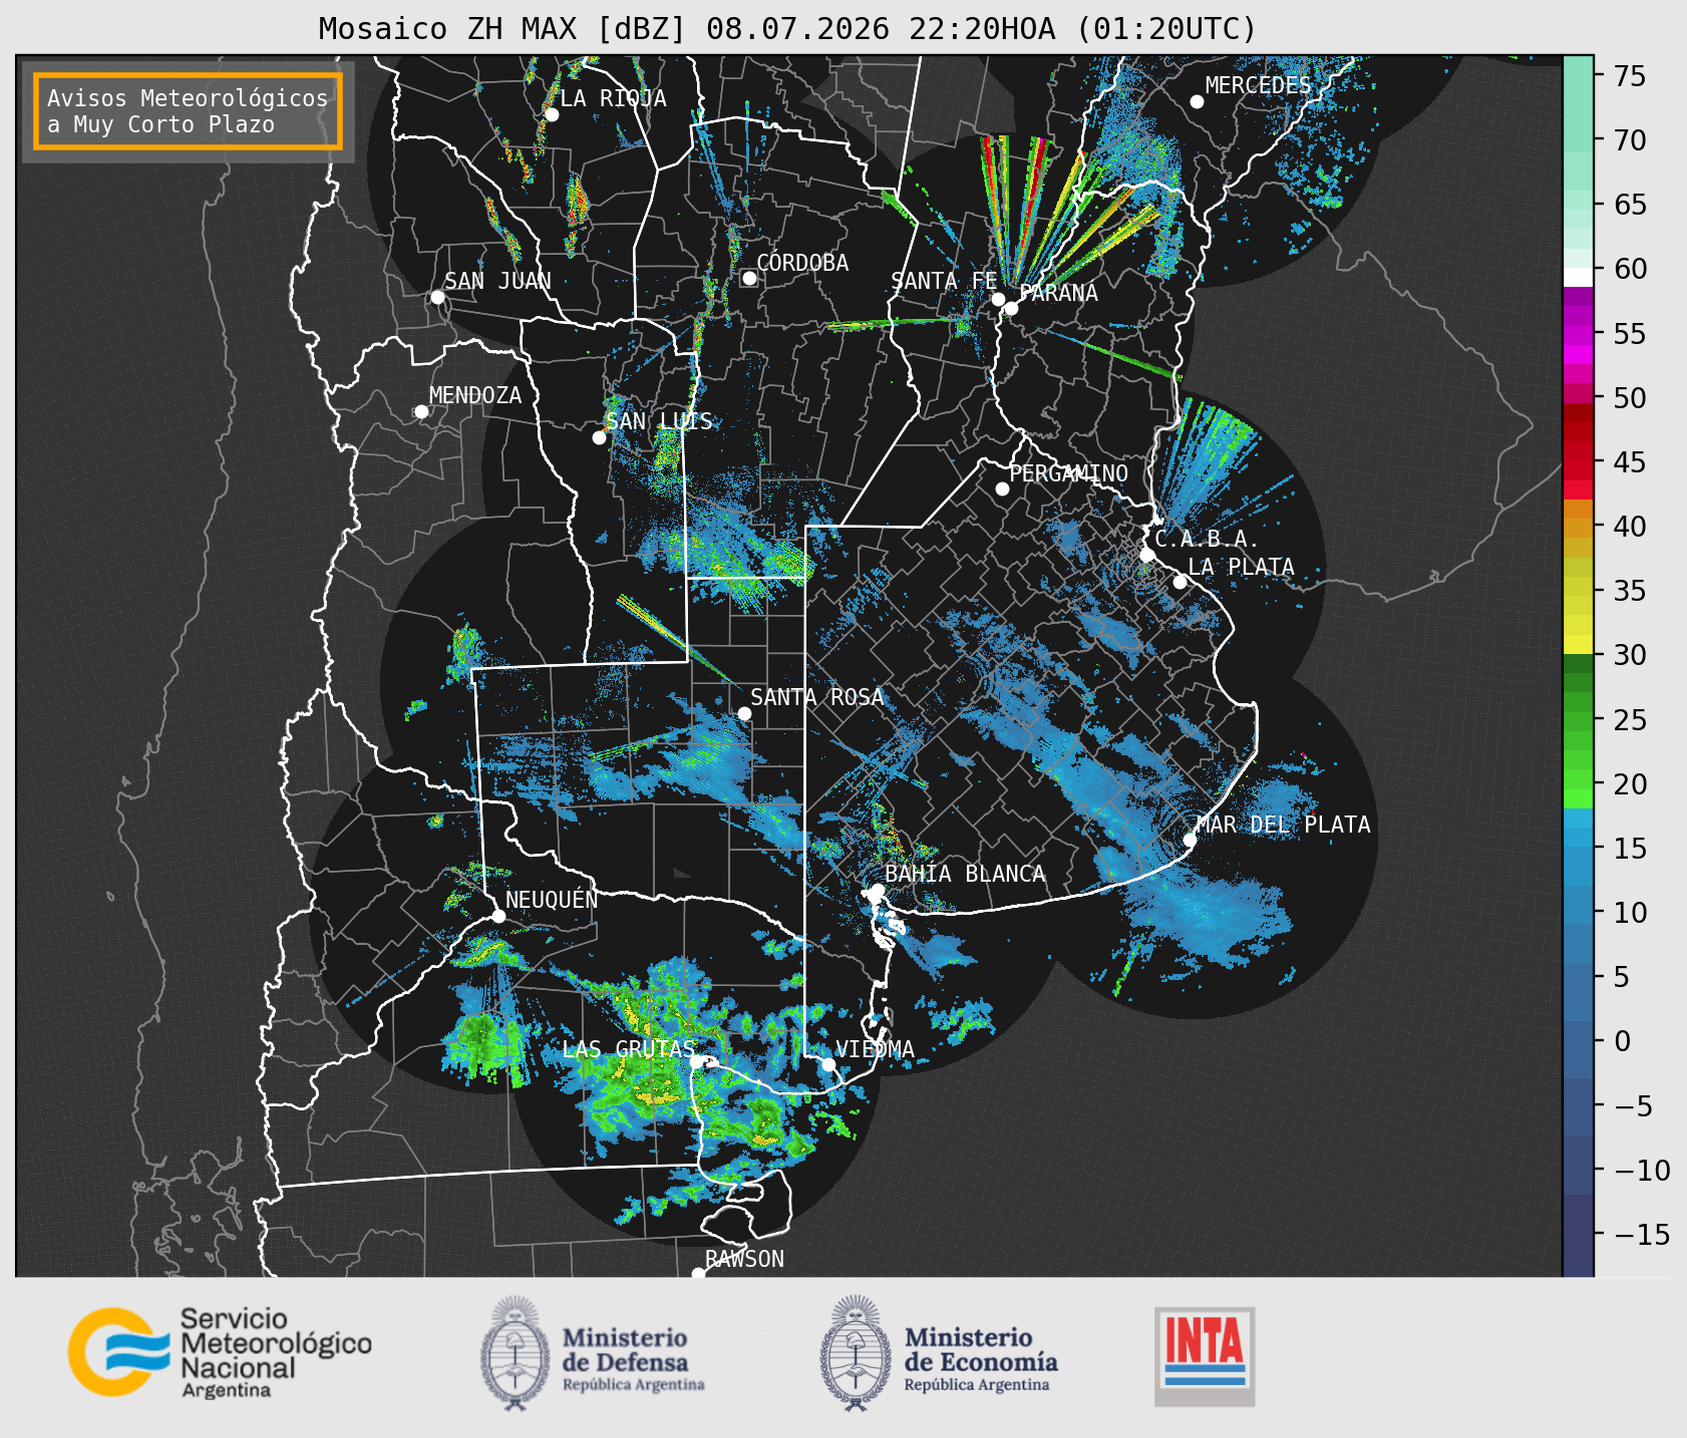Viewport: 1687px width, 1438px height.
Task: Click the La Rioja city label
Action: point(613,98)
